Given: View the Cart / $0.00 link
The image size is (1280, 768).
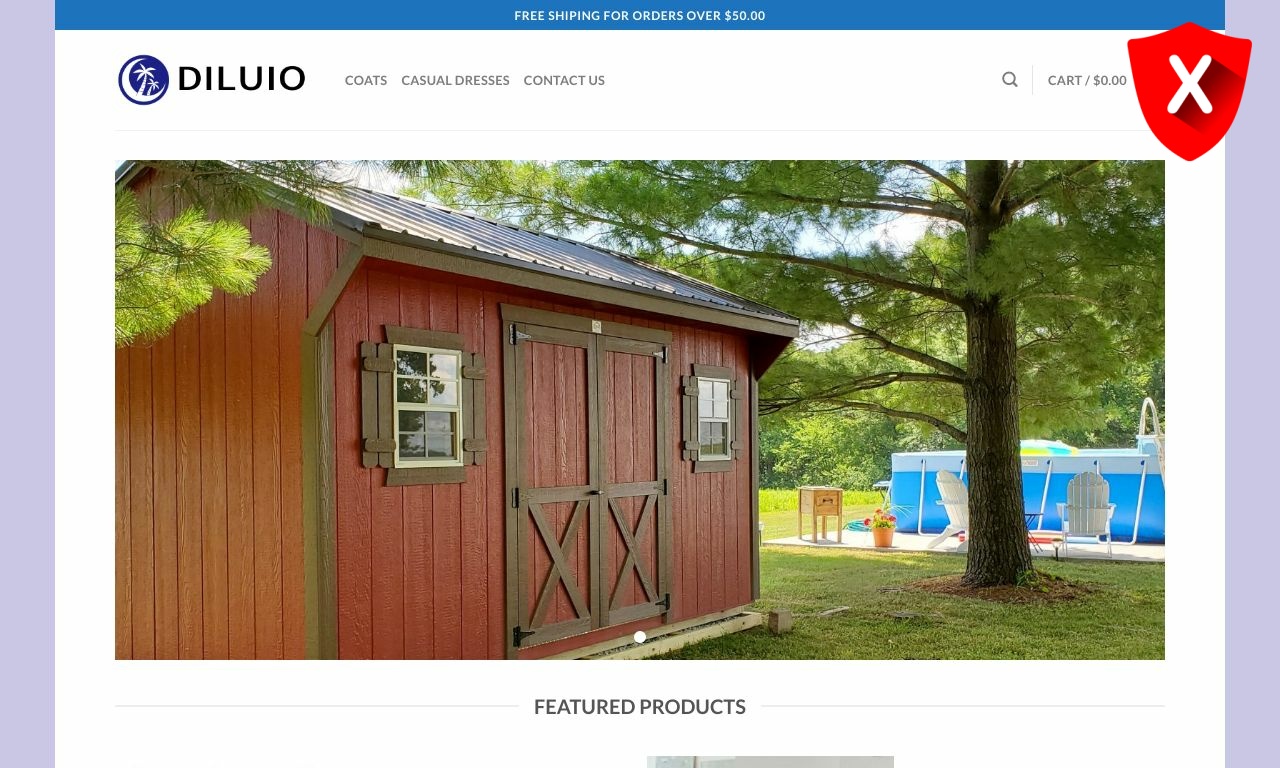Looking at the screenshot, I should tap(1087, 80).
